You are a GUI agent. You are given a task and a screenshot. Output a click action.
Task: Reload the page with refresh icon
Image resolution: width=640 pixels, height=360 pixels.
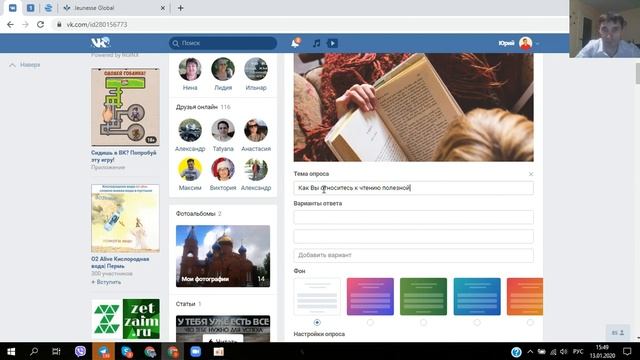point(40,24)
